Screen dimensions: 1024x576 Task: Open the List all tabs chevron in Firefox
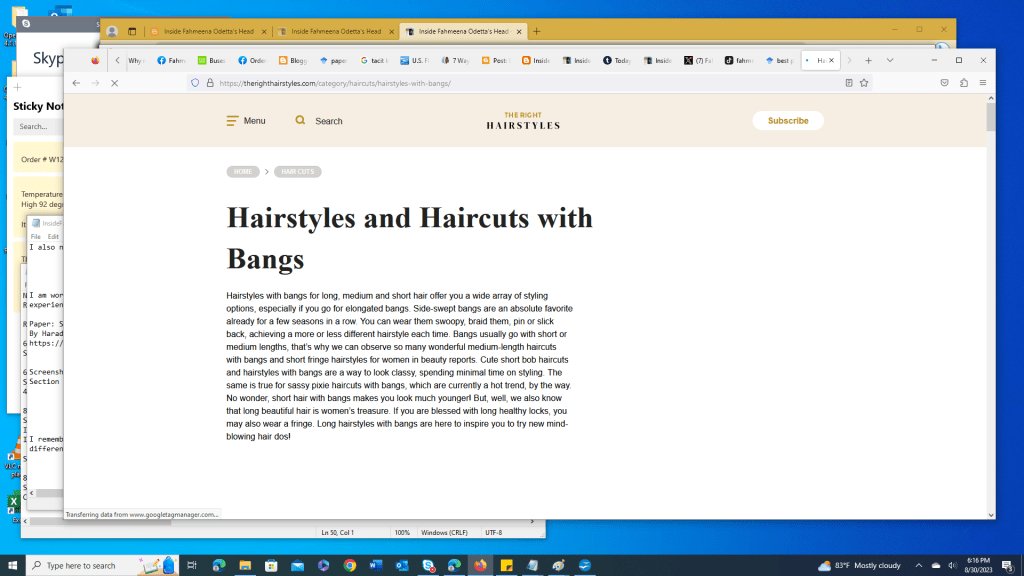click(x=890, y=60)
